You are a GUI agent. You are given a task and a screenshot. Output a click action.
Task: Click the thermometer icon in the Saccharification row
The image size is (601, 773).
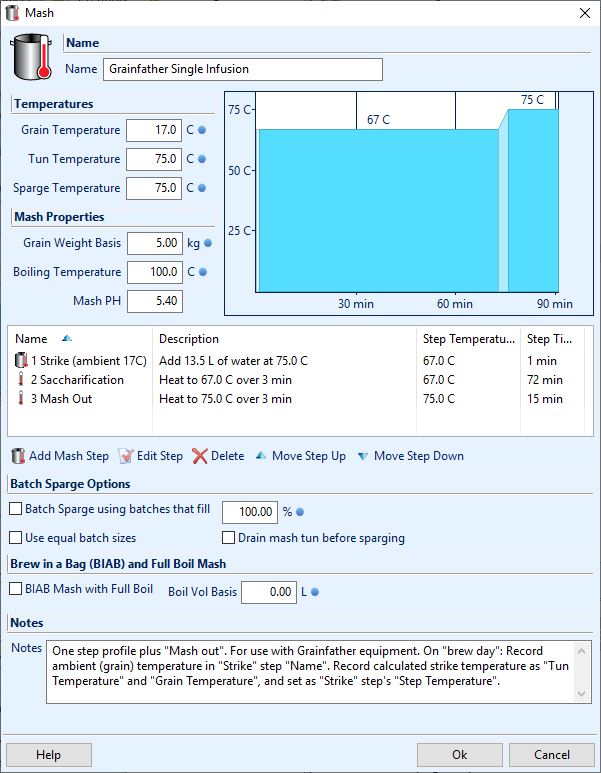(21, 380)
